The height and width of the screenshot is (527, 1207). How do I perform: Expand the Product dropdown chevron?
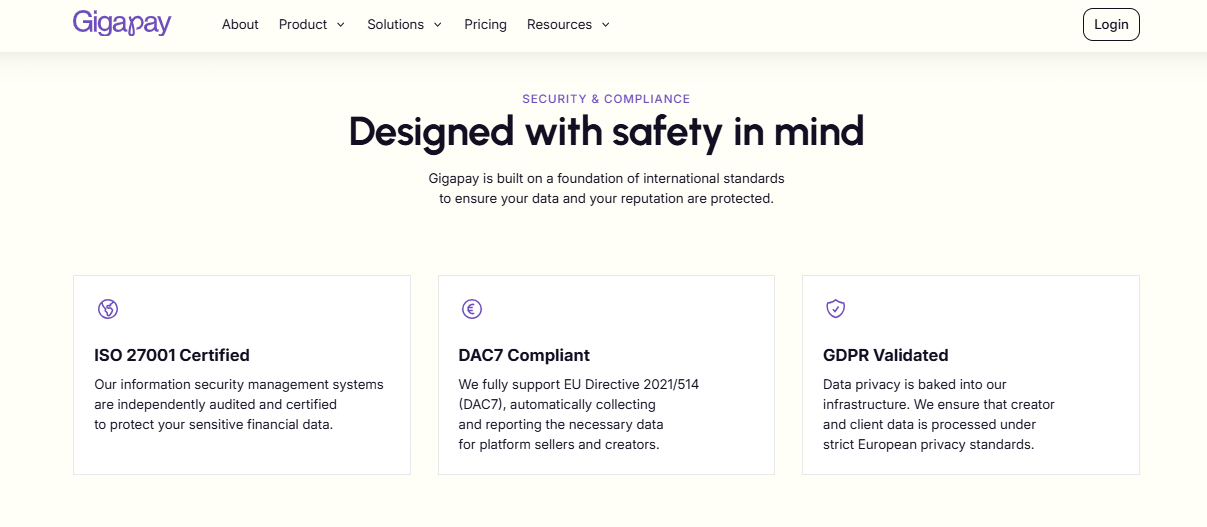click(x=341, y=25)
